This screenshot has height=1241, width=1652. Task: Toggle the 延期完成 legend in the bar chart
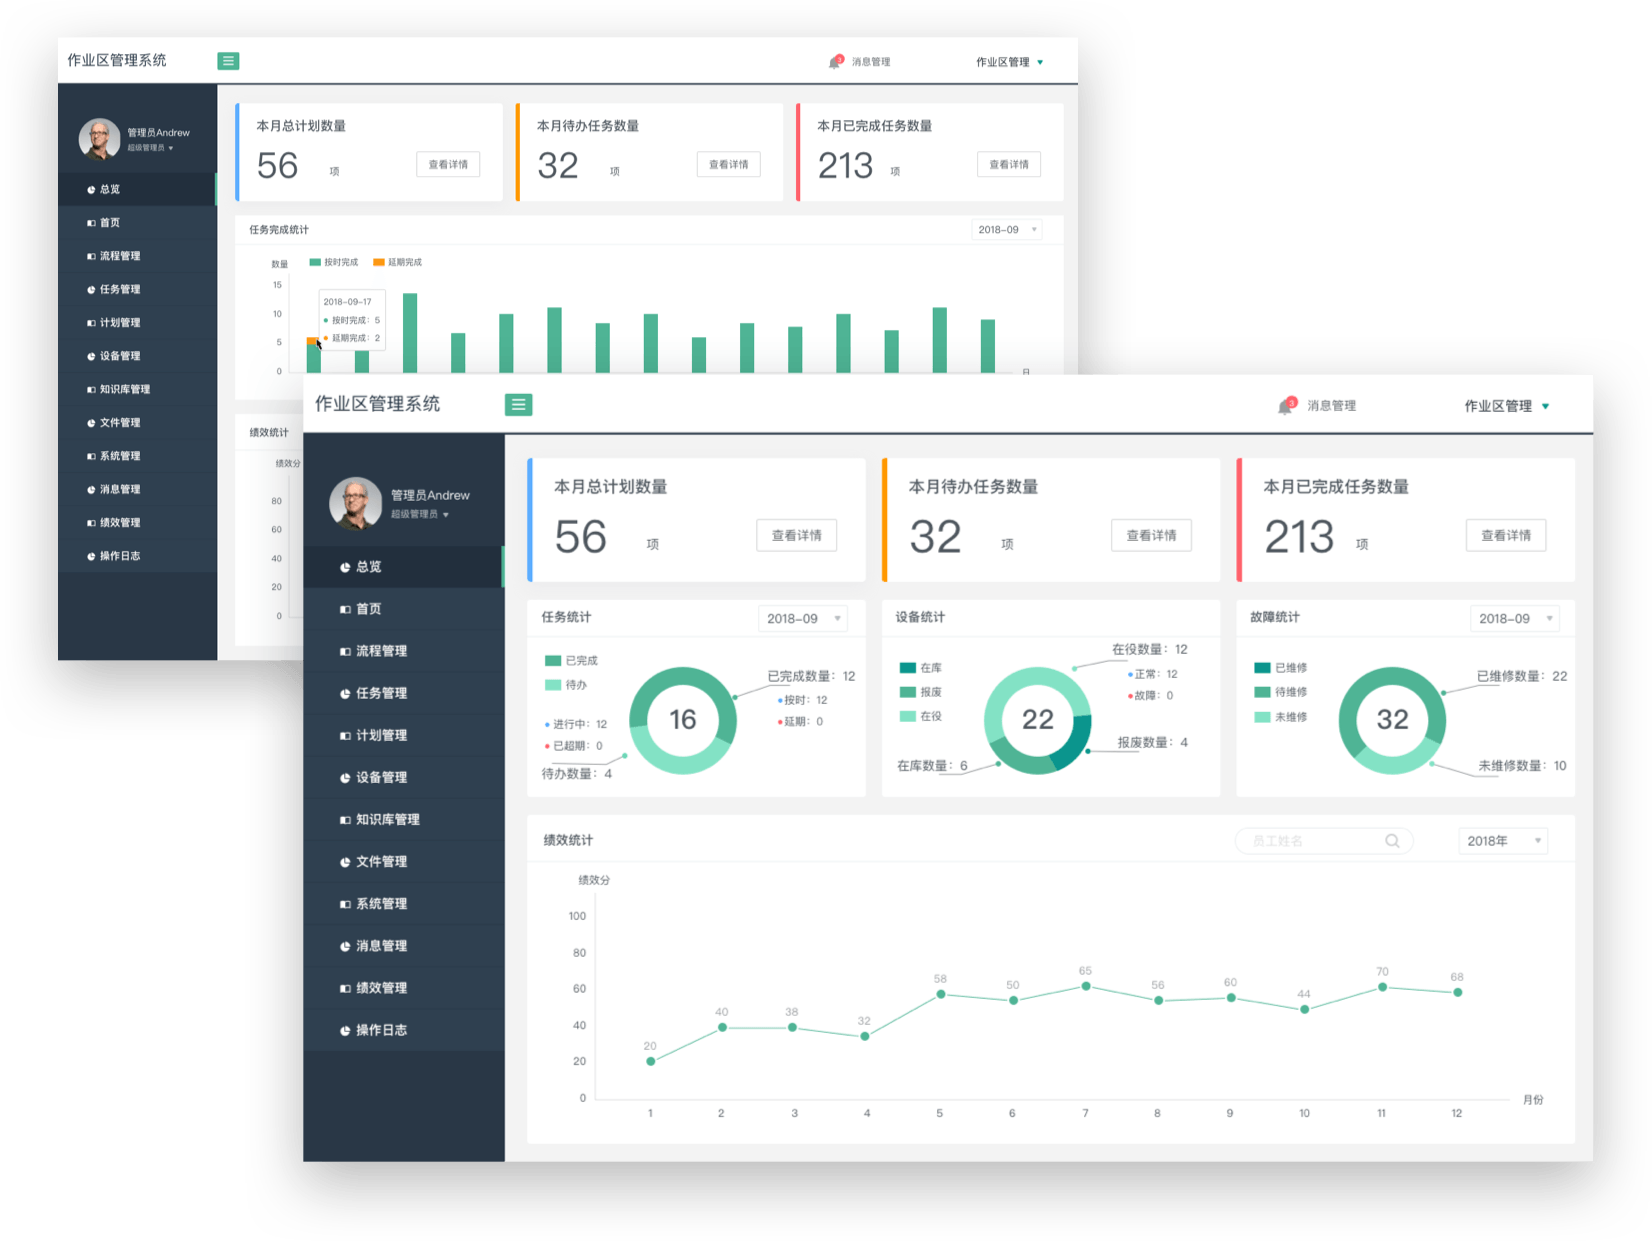(x=397, y=262)
